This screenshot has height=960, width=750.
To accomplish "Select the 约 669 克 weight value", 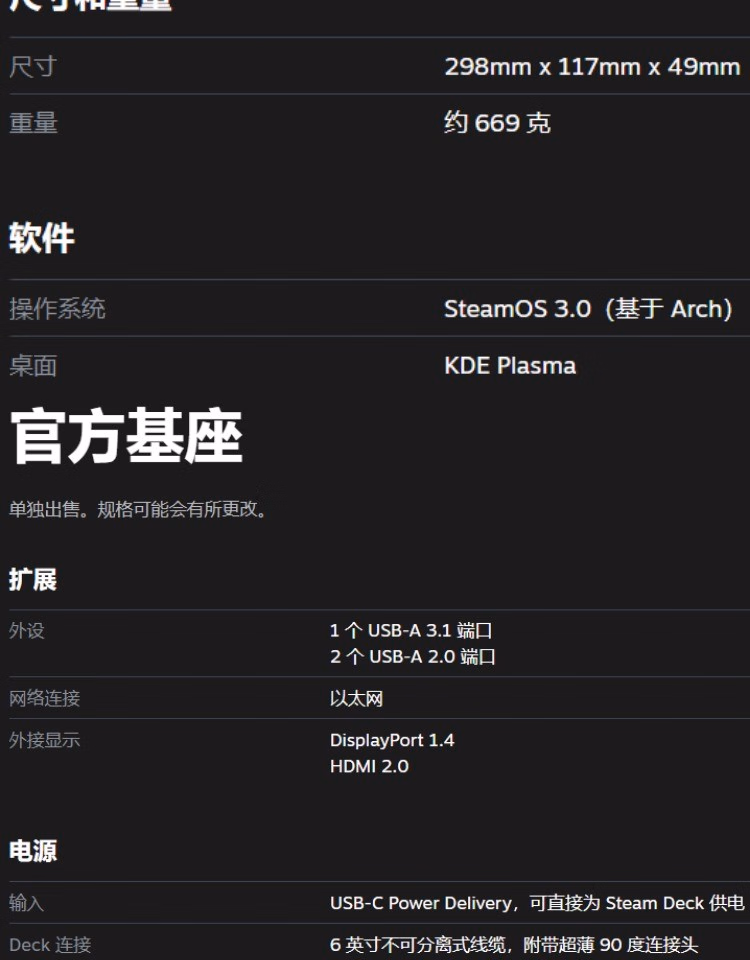I will [497, 123].
